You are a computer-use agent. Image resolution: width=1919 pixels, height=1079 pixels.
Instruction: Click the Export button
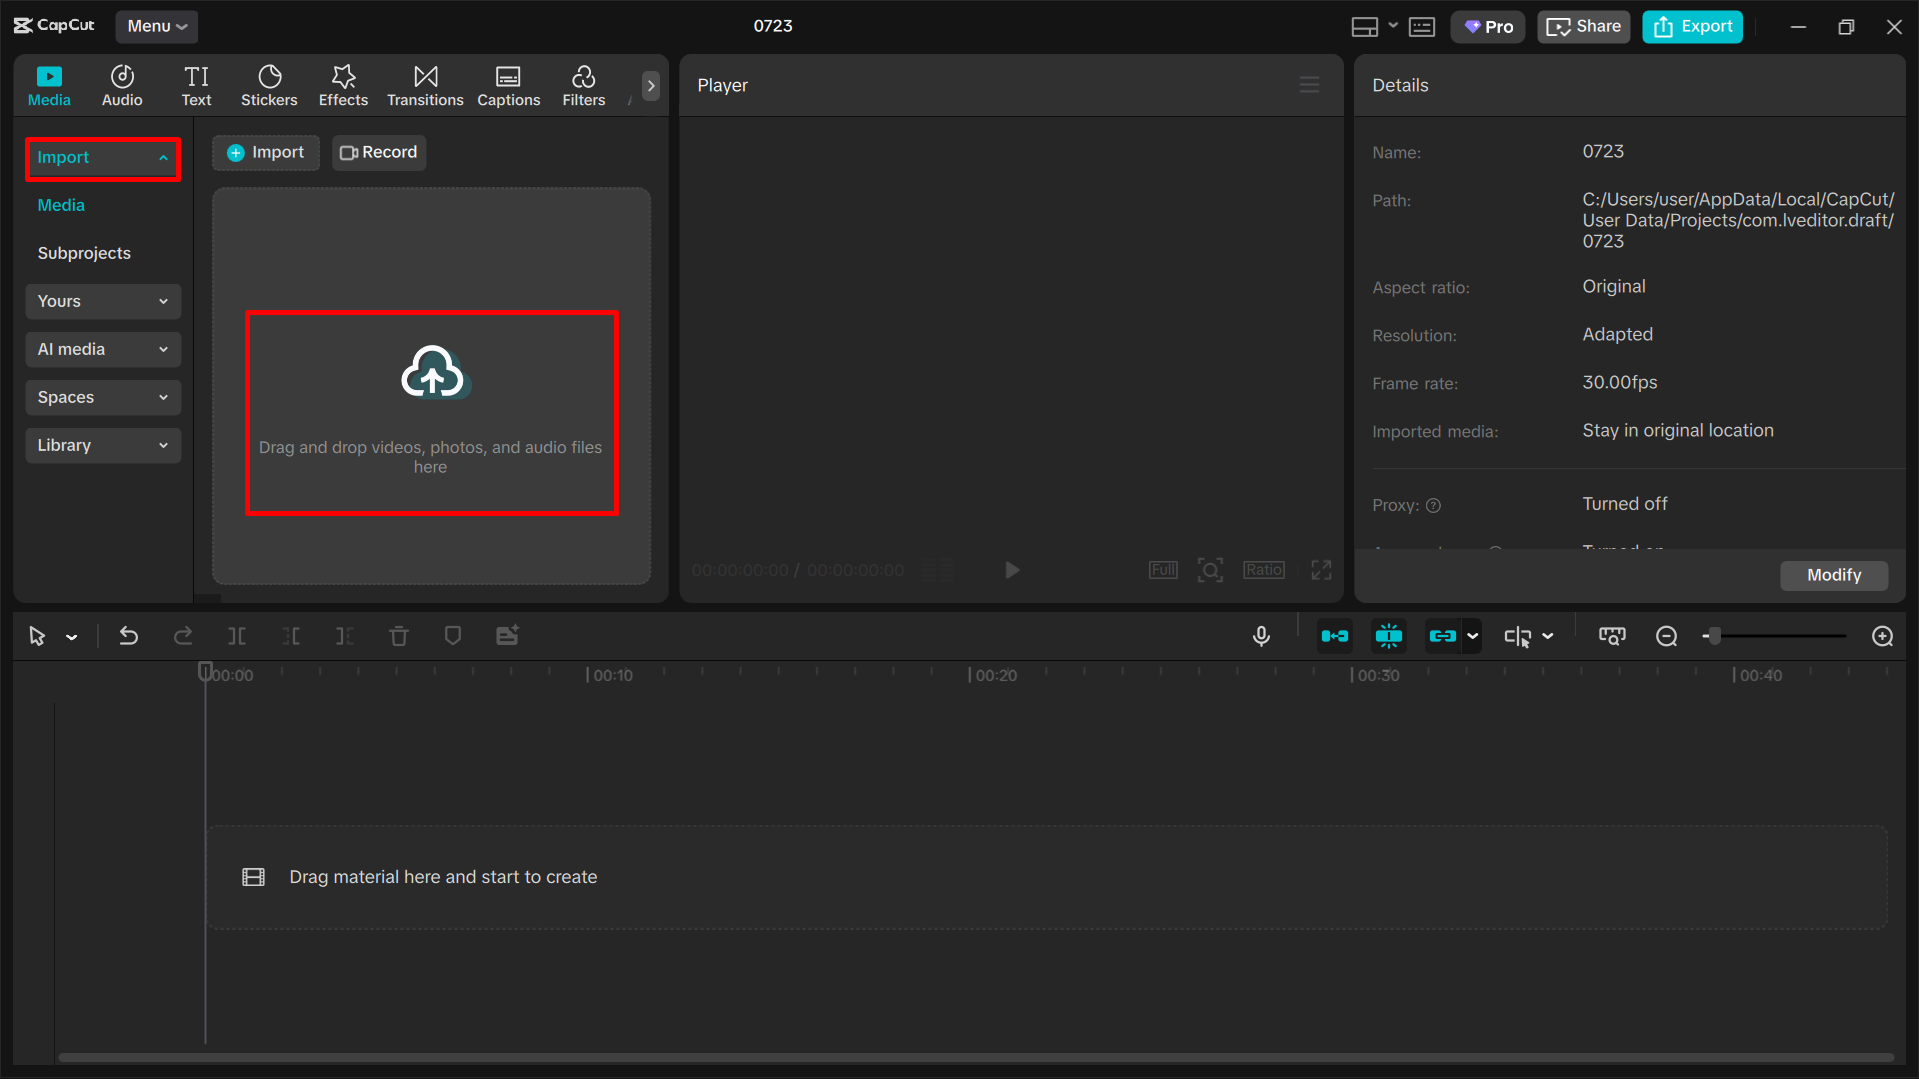point(1691,26)
